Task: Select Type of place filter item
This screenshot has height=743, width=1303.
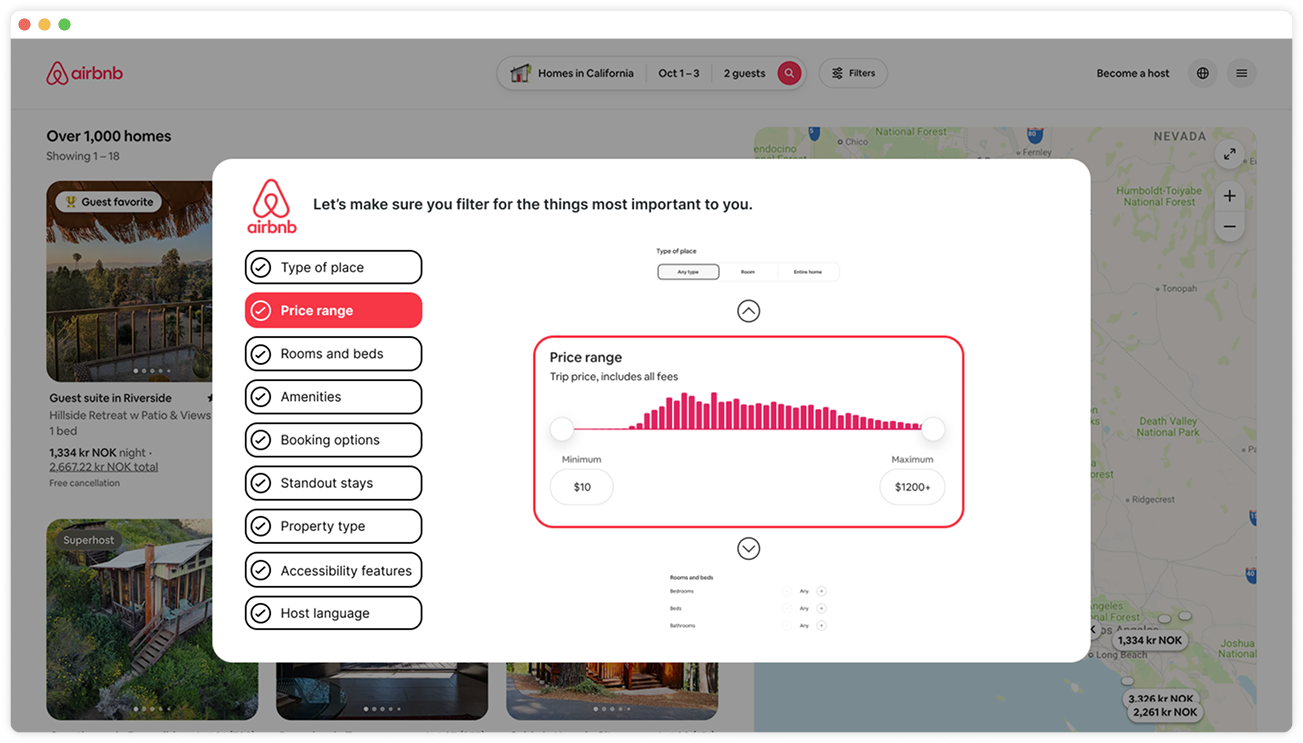Action: tap(333, 267)
